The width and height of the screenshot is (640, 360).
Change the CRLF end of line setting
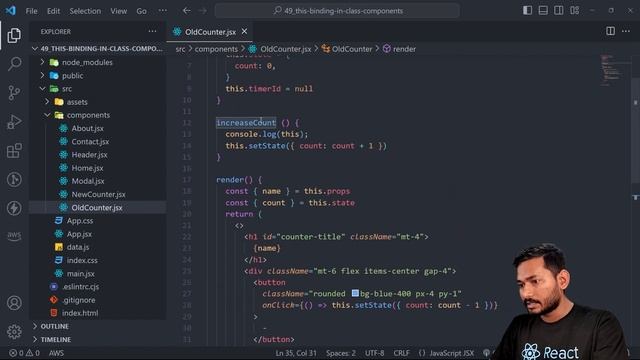click(401, 353)
